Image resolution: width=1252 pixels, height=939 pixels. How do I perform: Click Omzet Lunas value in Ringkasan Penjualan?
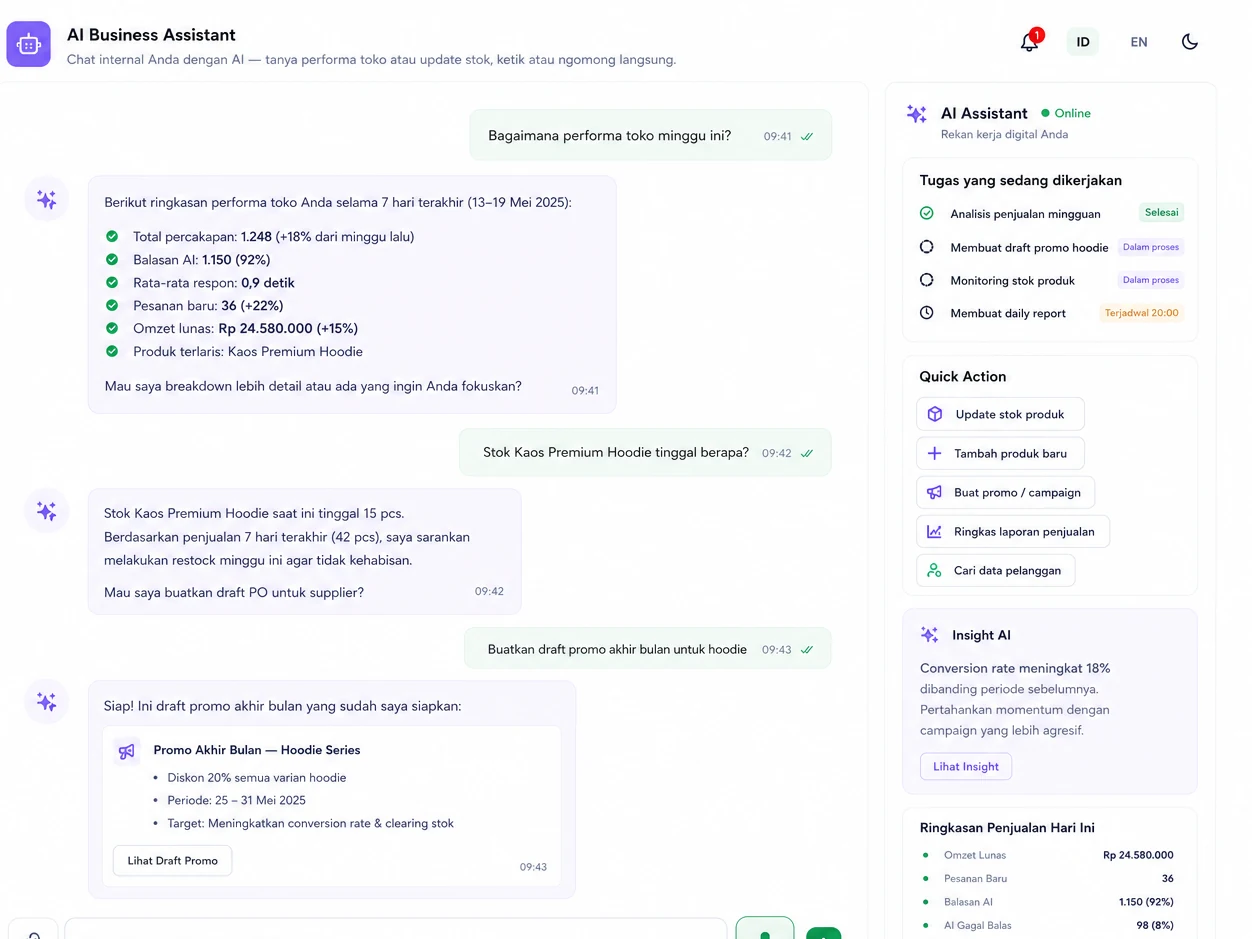click(x=1138, y=855)
